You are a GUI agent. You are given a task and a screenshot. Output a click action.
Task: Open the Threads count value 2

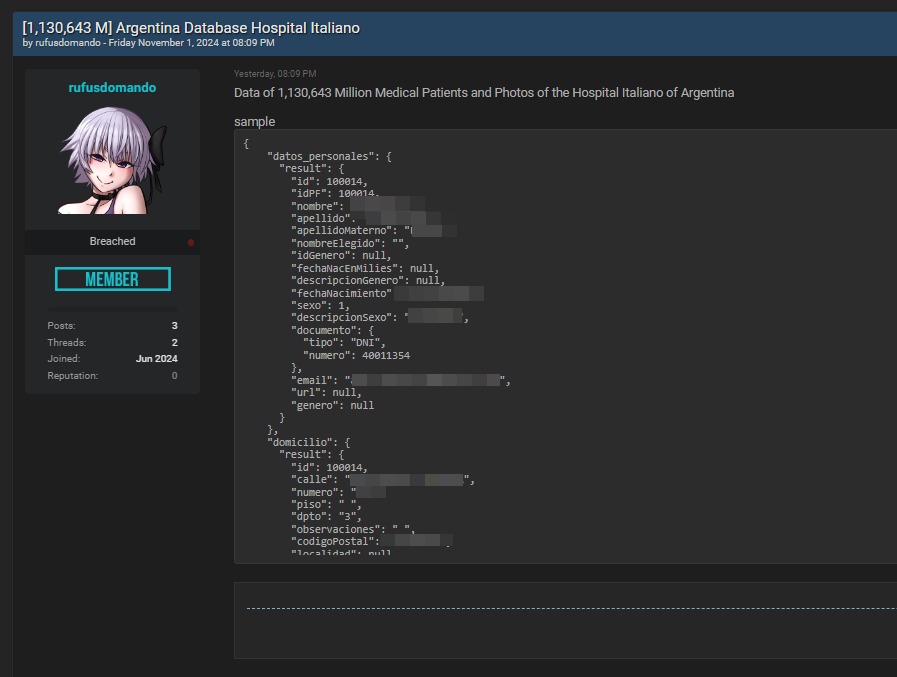point(174,343)
